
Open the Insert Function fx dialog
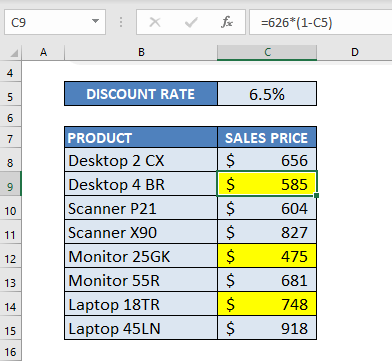tap(227, 22)
